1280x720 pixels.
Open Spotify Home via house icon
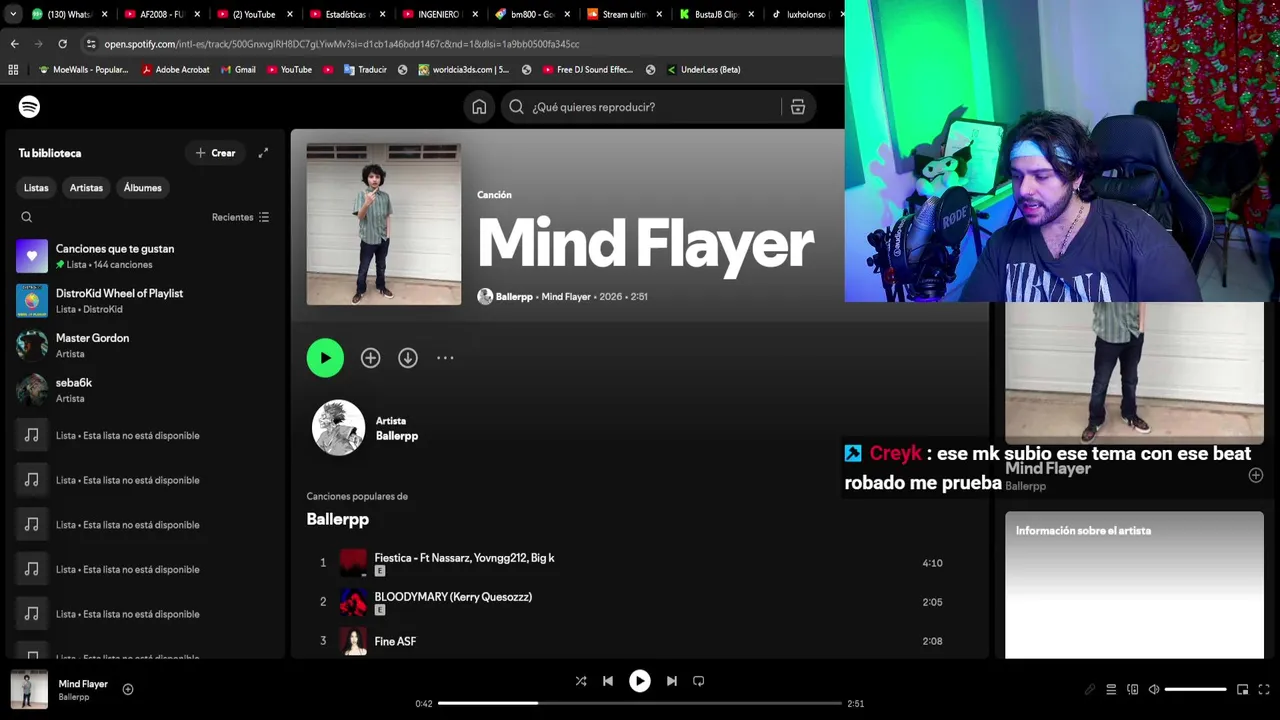pyautogui.click(x=479, y=107)
